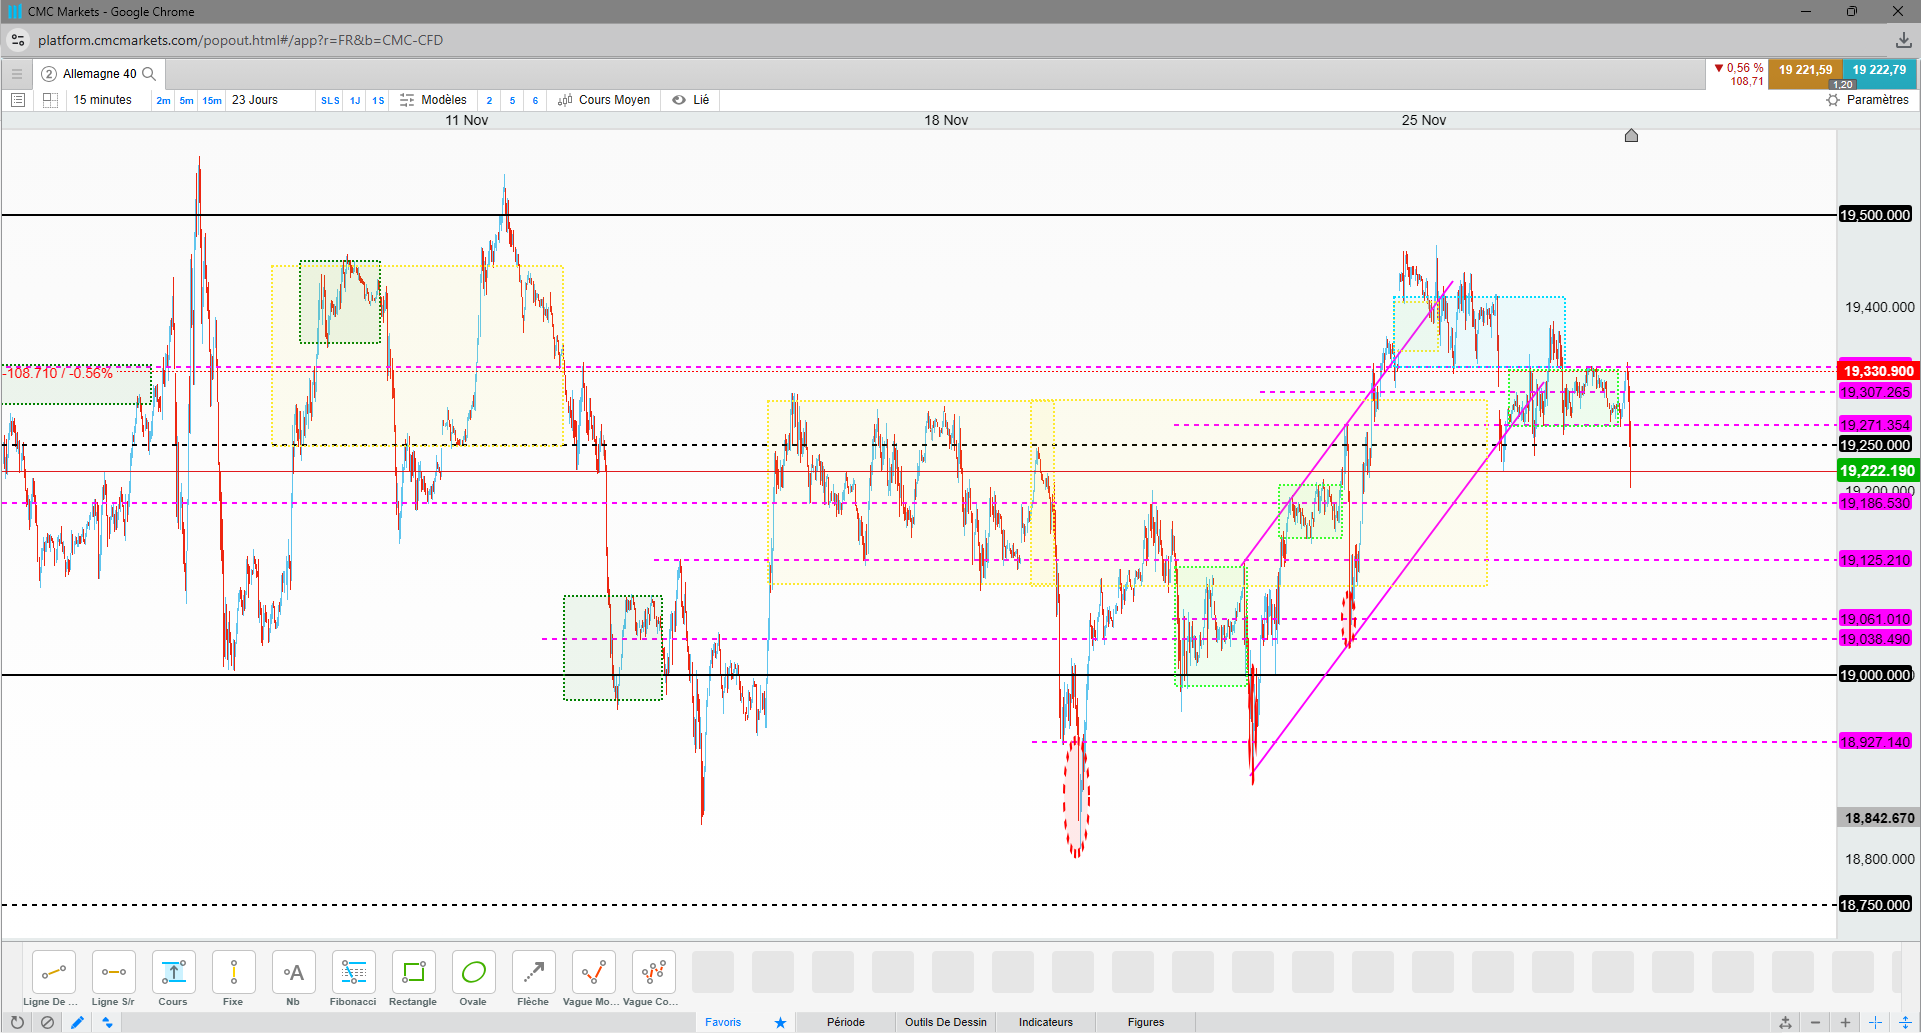Click the undo/reset circular arrow icon
This screenshot has width=1921, height=1033.
(x=17, y=1022)
